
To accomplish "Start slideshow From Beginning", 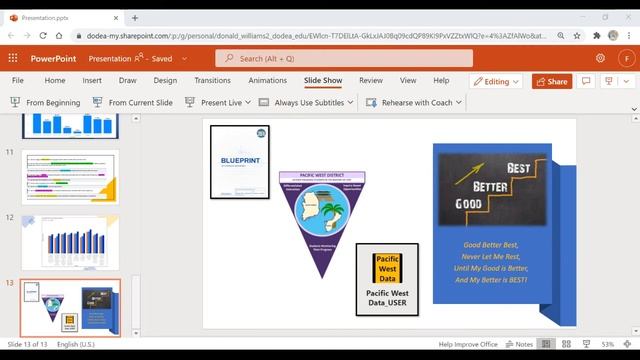I will [x=45, y=102].
